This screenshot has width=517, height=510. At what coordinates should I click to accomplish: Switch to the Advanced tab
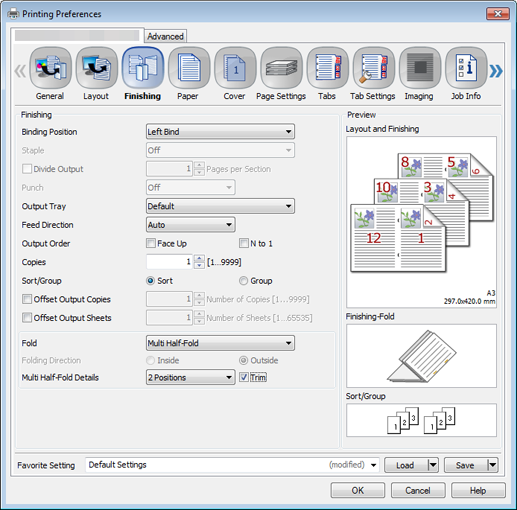coord(165,36)
